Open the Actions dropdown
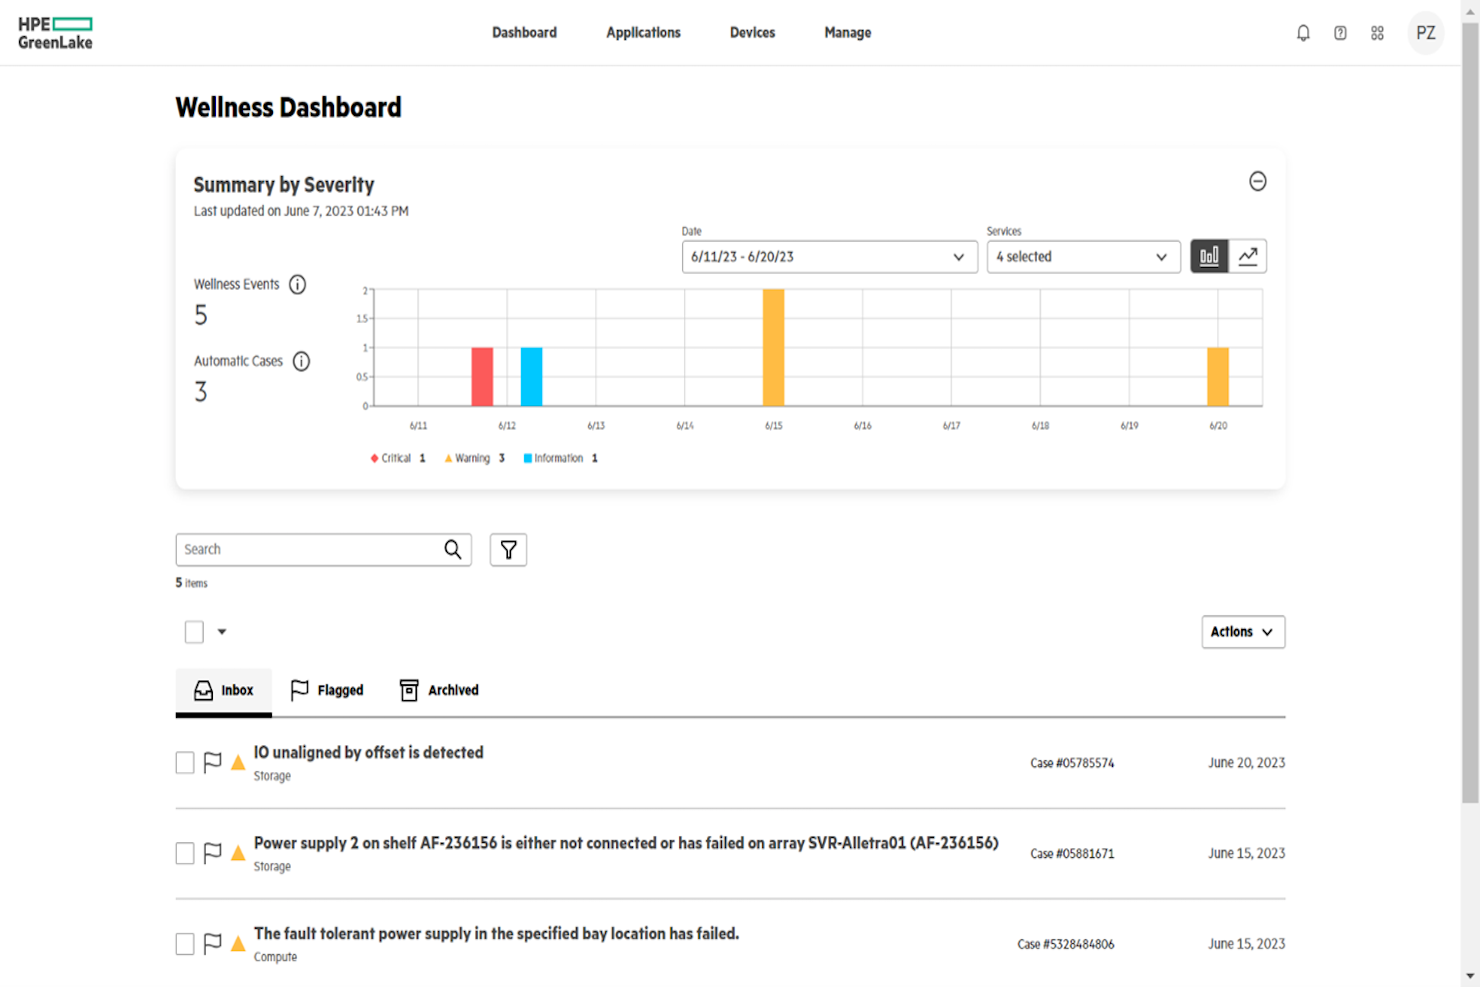1480x987 pixels. pos(1243,631)
